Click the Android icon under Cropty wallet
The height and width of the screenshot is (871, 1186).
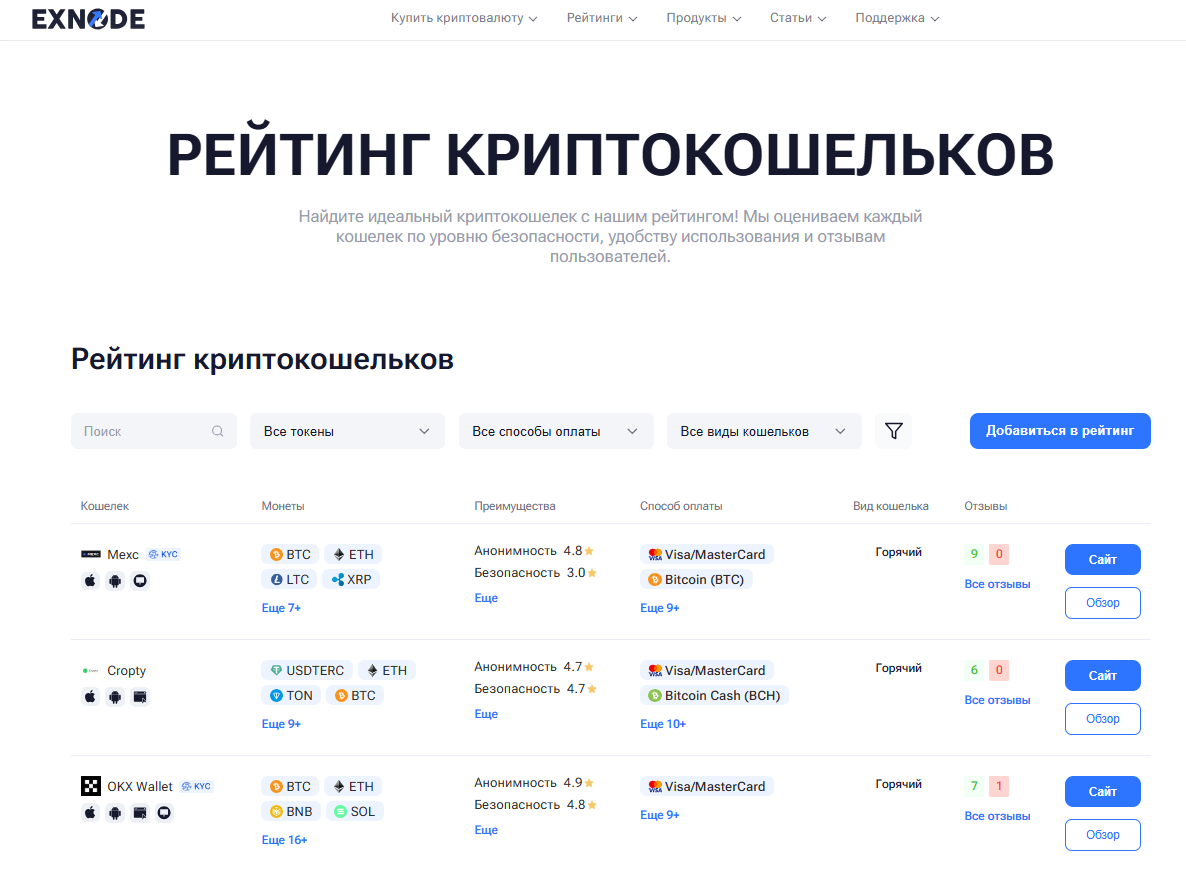(115, 697)
